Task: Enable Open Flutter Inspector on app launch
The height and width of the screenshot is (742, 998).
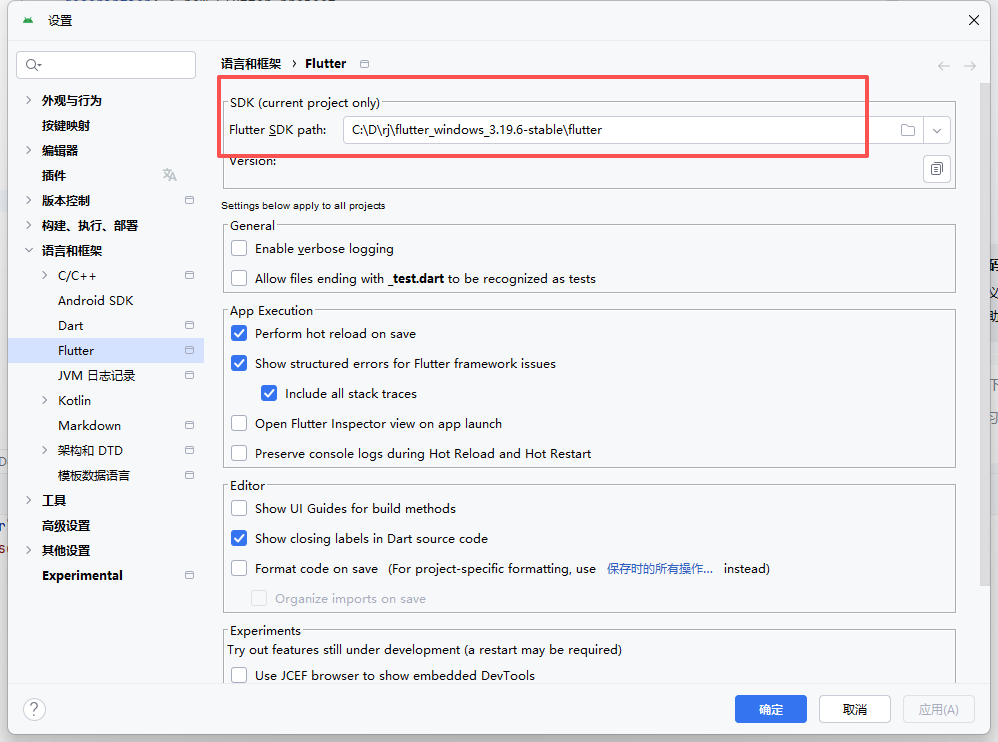Action: pyautogui.click(x=239, y=423)
